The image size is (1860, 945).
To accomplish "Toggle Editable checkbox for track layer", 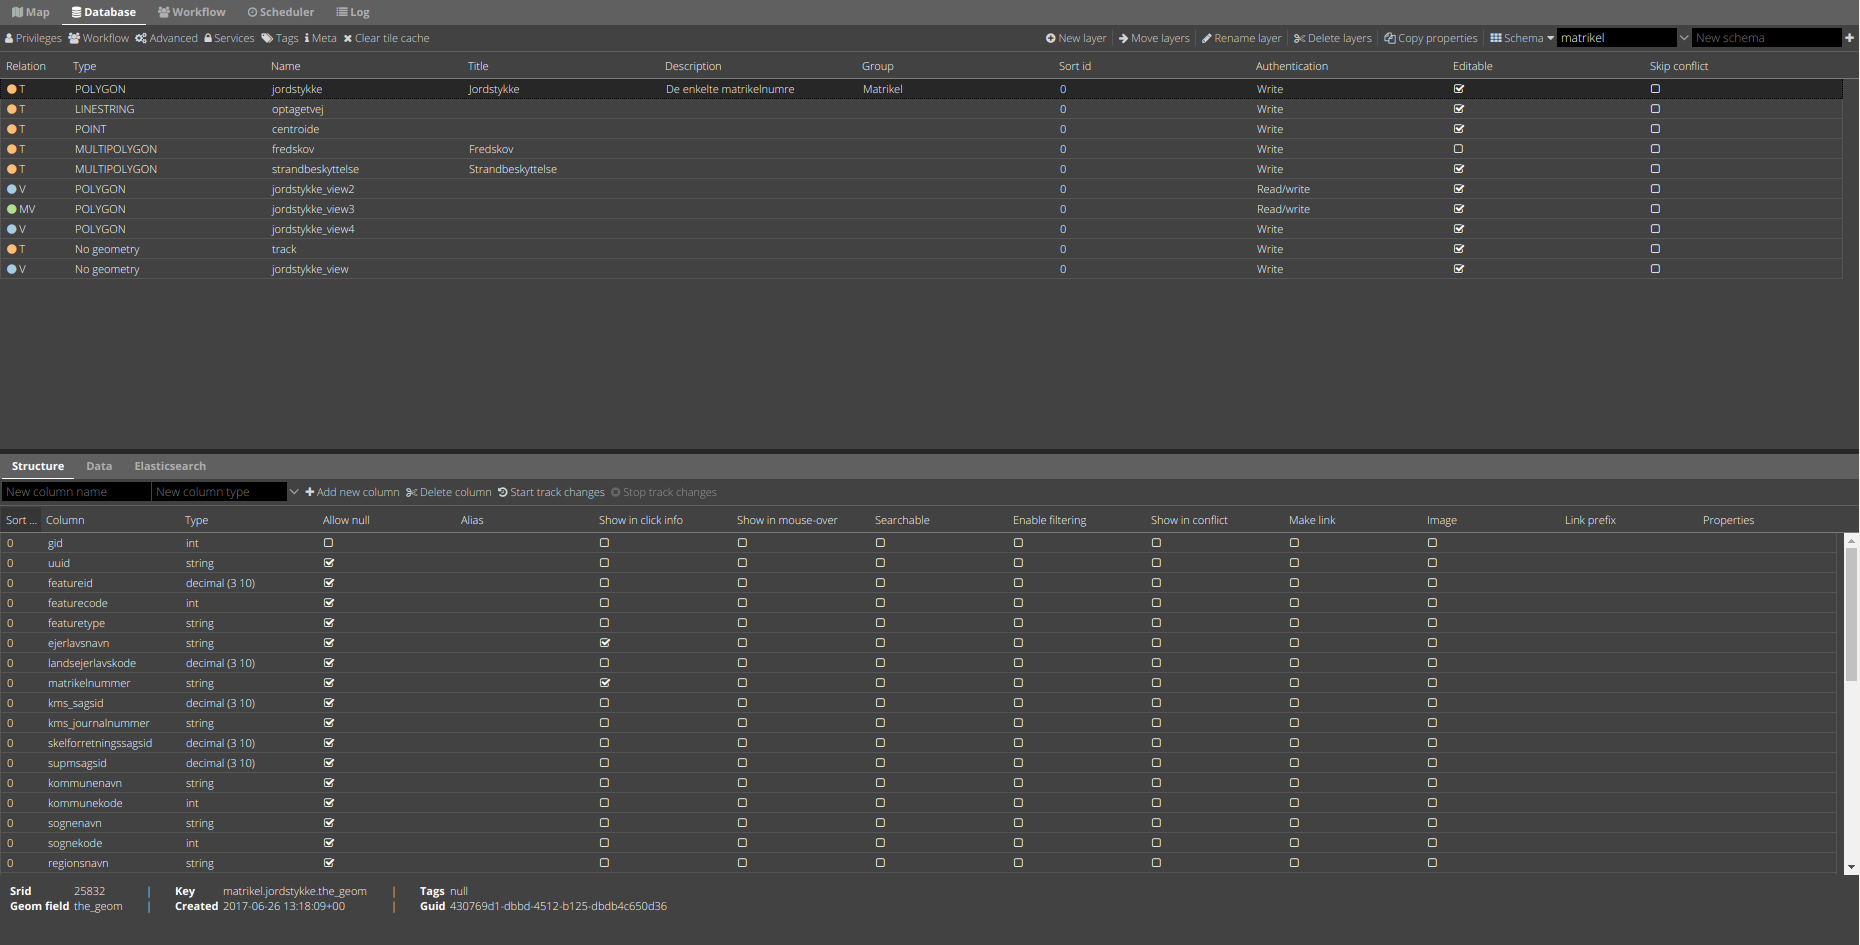I will (1459, 249).
